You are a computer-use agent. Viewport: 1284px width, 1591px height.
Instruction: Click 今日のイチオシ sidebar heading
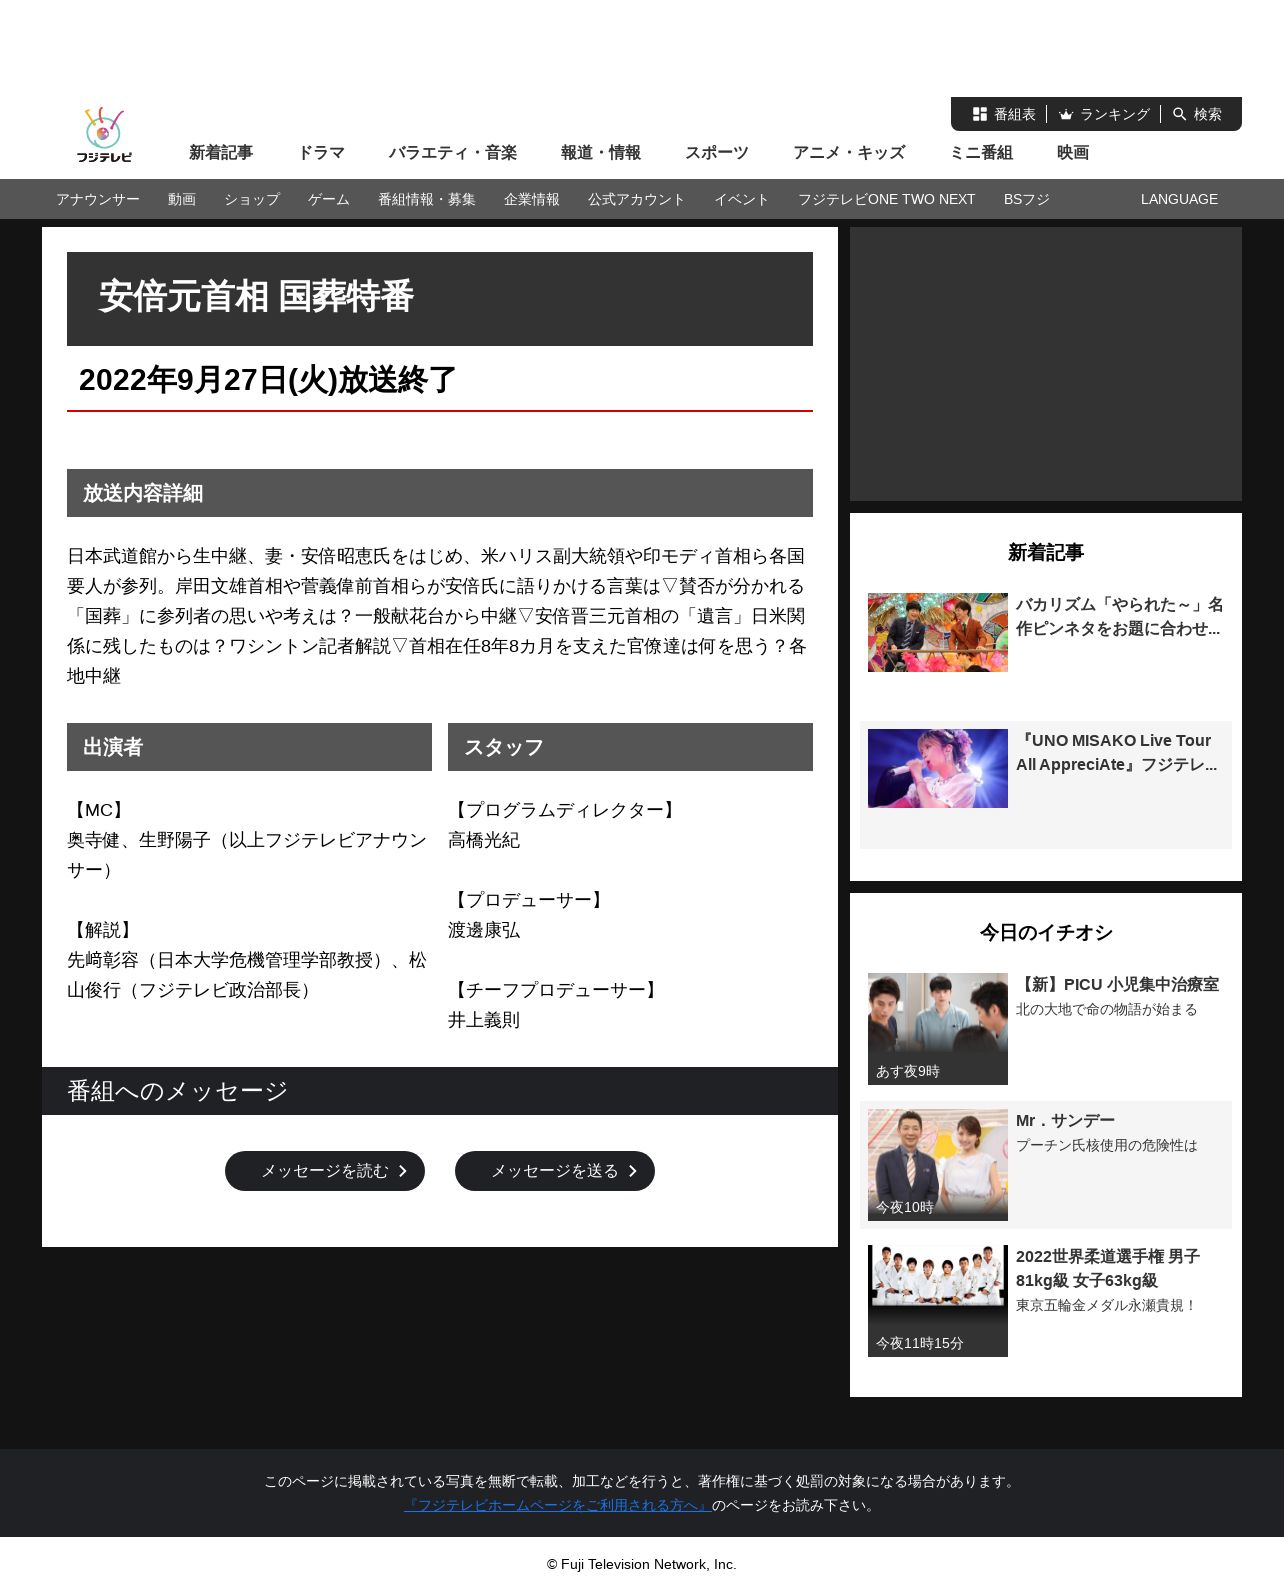pos(1046,932)
